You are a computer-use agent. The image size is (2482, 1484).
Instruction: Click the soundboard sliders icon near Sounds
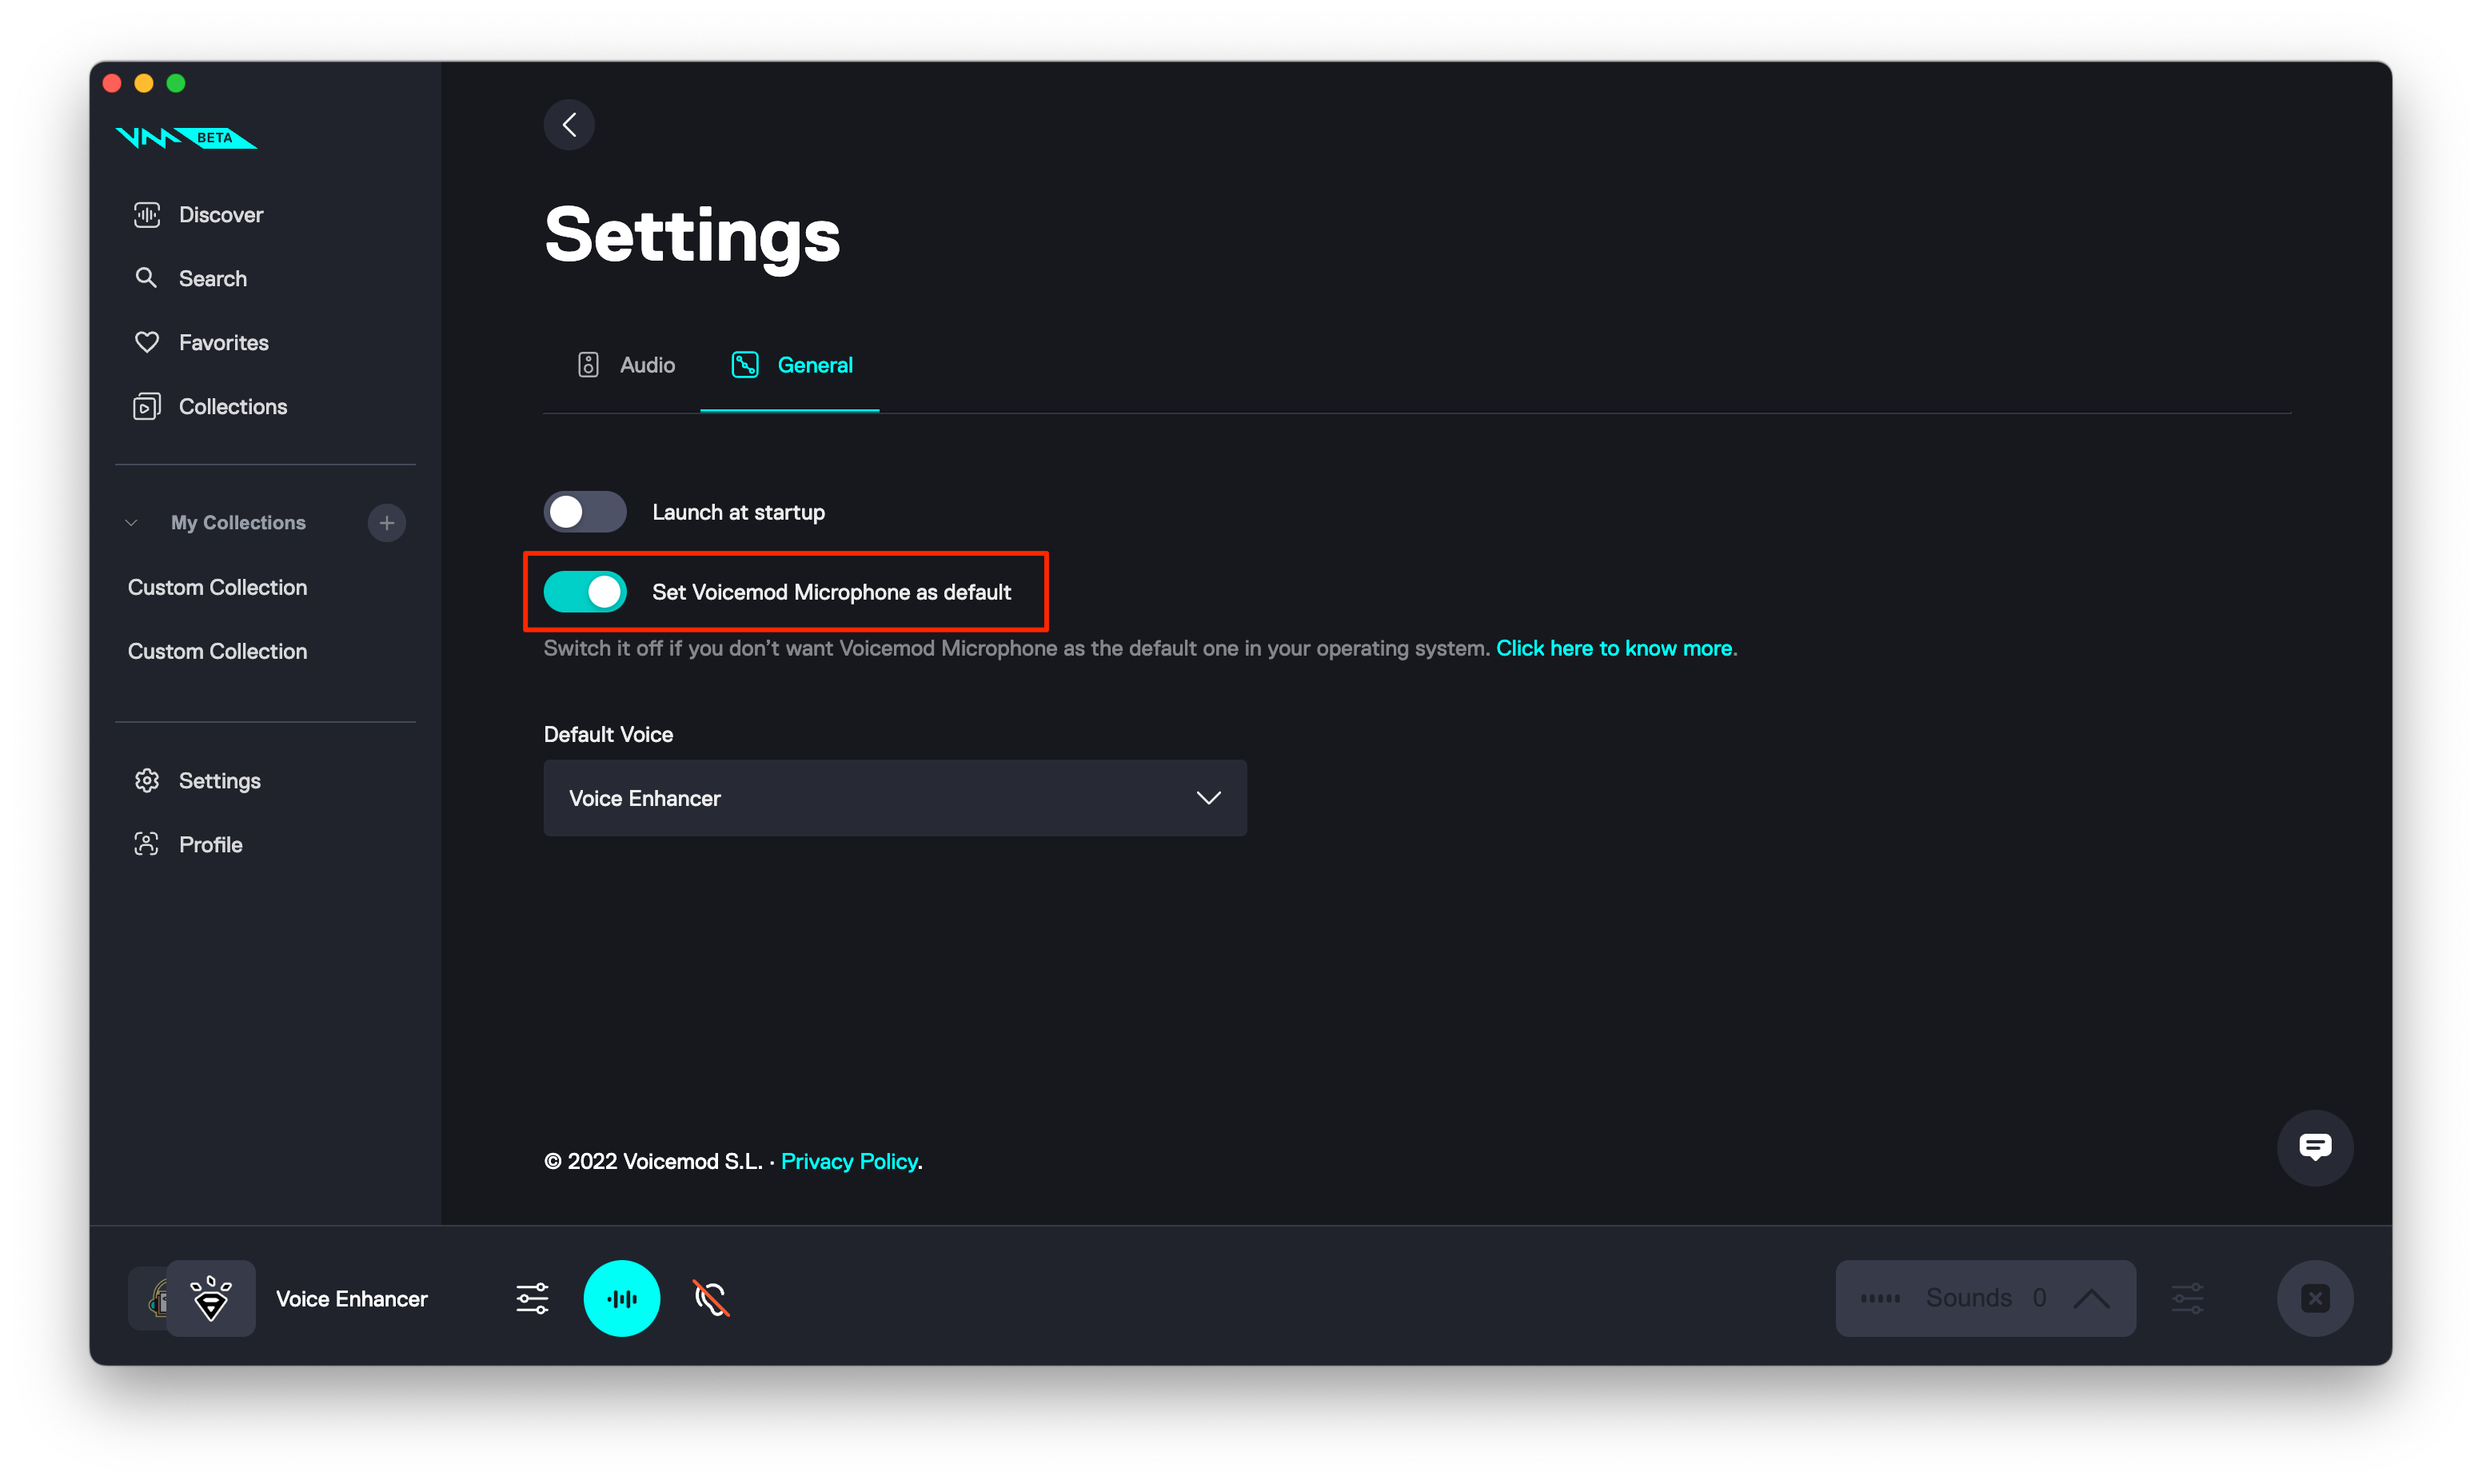[x=2187, y=1298]
